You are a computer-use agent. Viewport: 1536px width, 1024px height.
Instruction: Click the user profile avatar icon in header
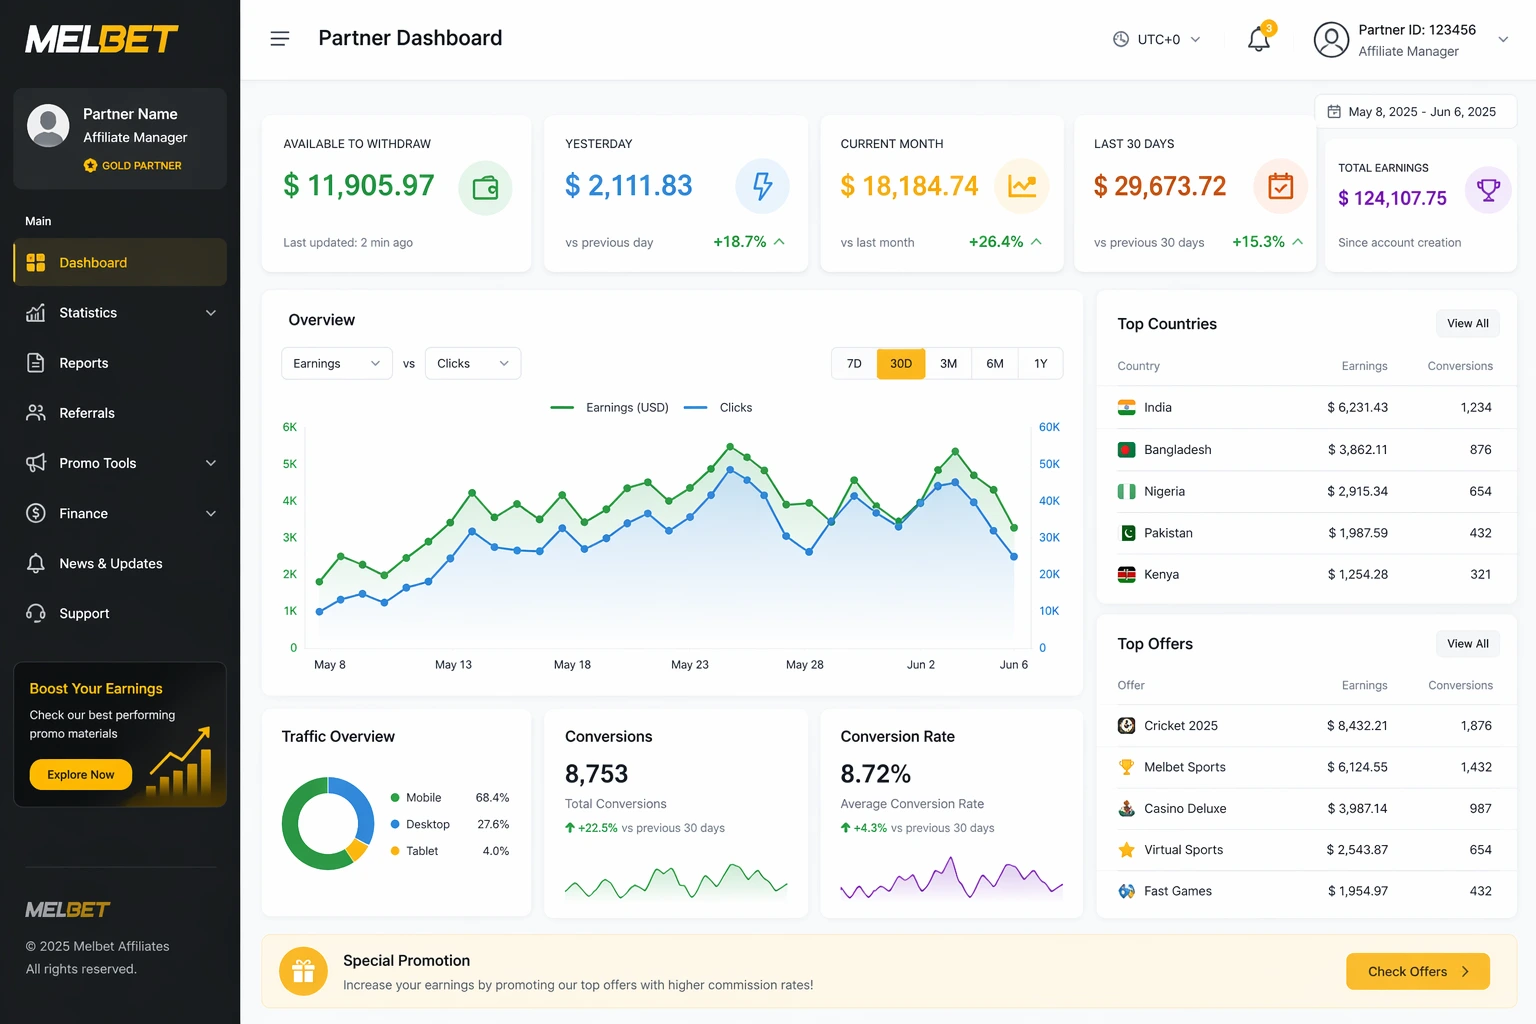[x=1331, y=40]
